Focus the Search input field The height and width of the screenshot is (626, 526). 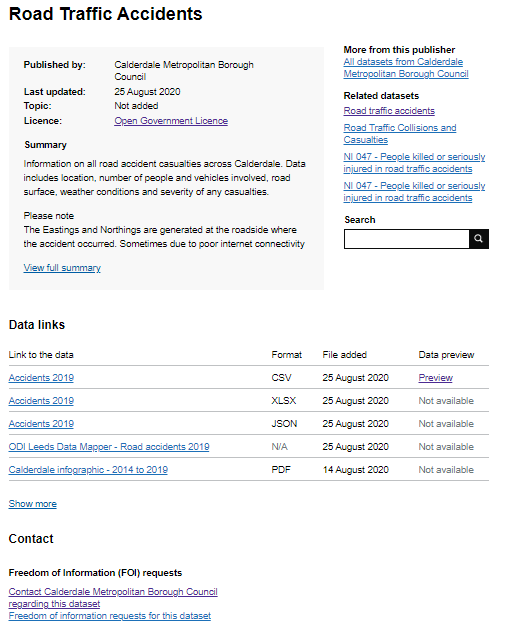pyautogui.click(x=406, y=239)
